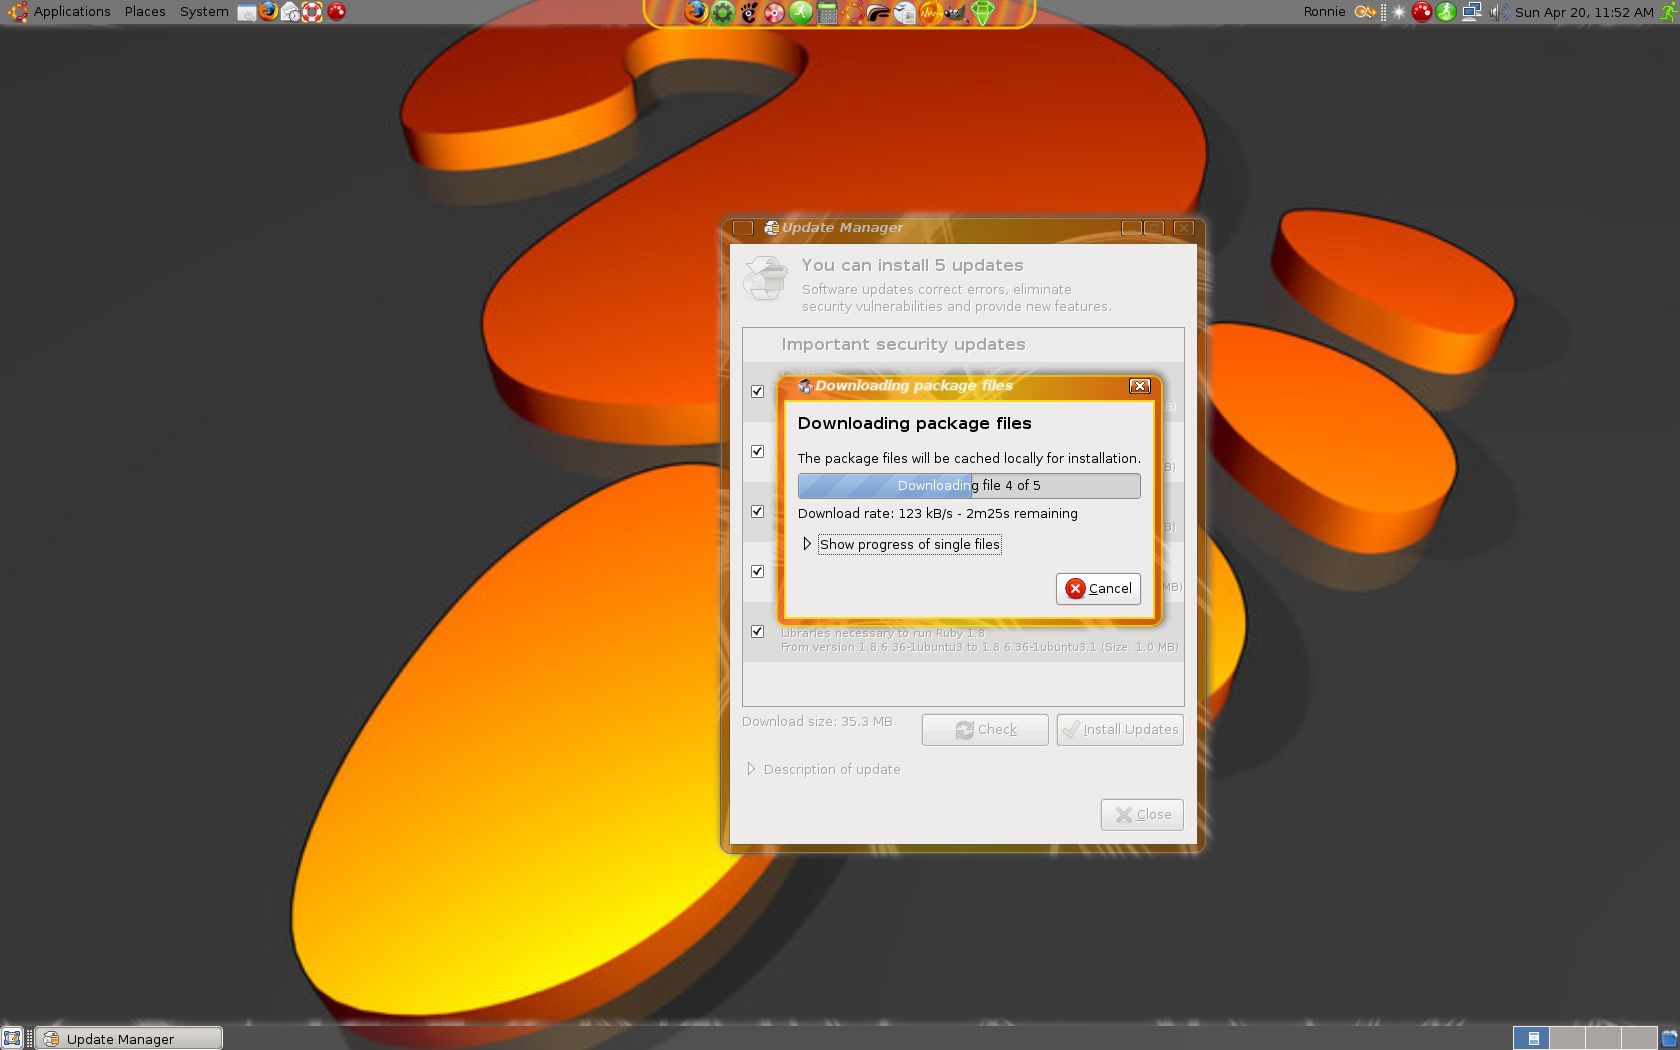Click the green logout runner at panel edge
The width and height of the screenshot is (1680, 1050).
(x=1668, y=12)
